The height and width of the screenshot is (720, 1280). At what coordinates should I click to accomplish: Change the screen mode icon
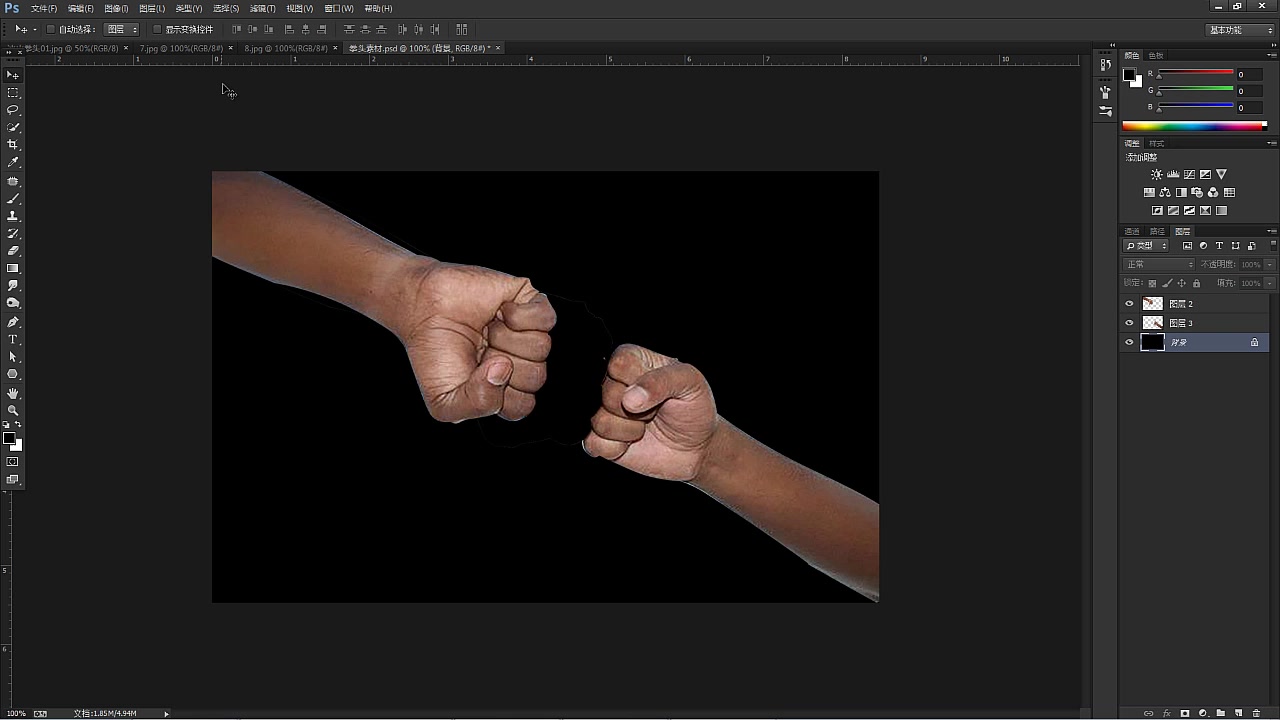pyautogui.click(x=13, y=480)
